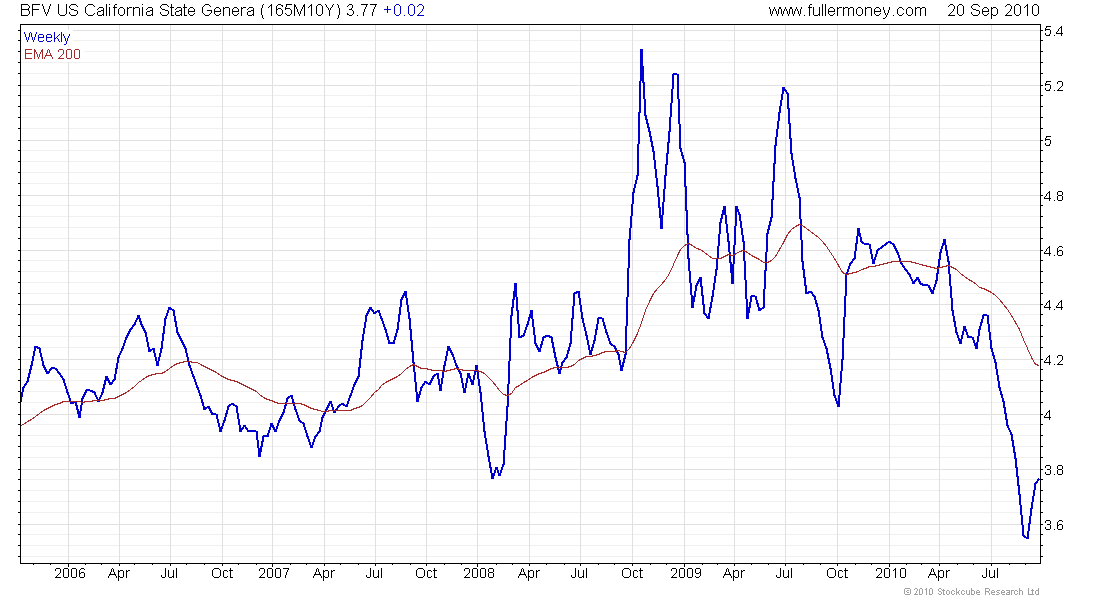Click the 'Oct' label before 2009
The image size is (1100, 600).
(x=631, y=573)
